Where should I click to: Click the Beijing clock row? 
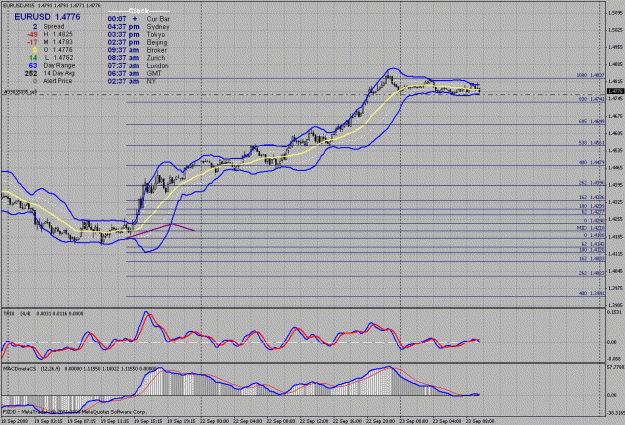coord(138,42)
